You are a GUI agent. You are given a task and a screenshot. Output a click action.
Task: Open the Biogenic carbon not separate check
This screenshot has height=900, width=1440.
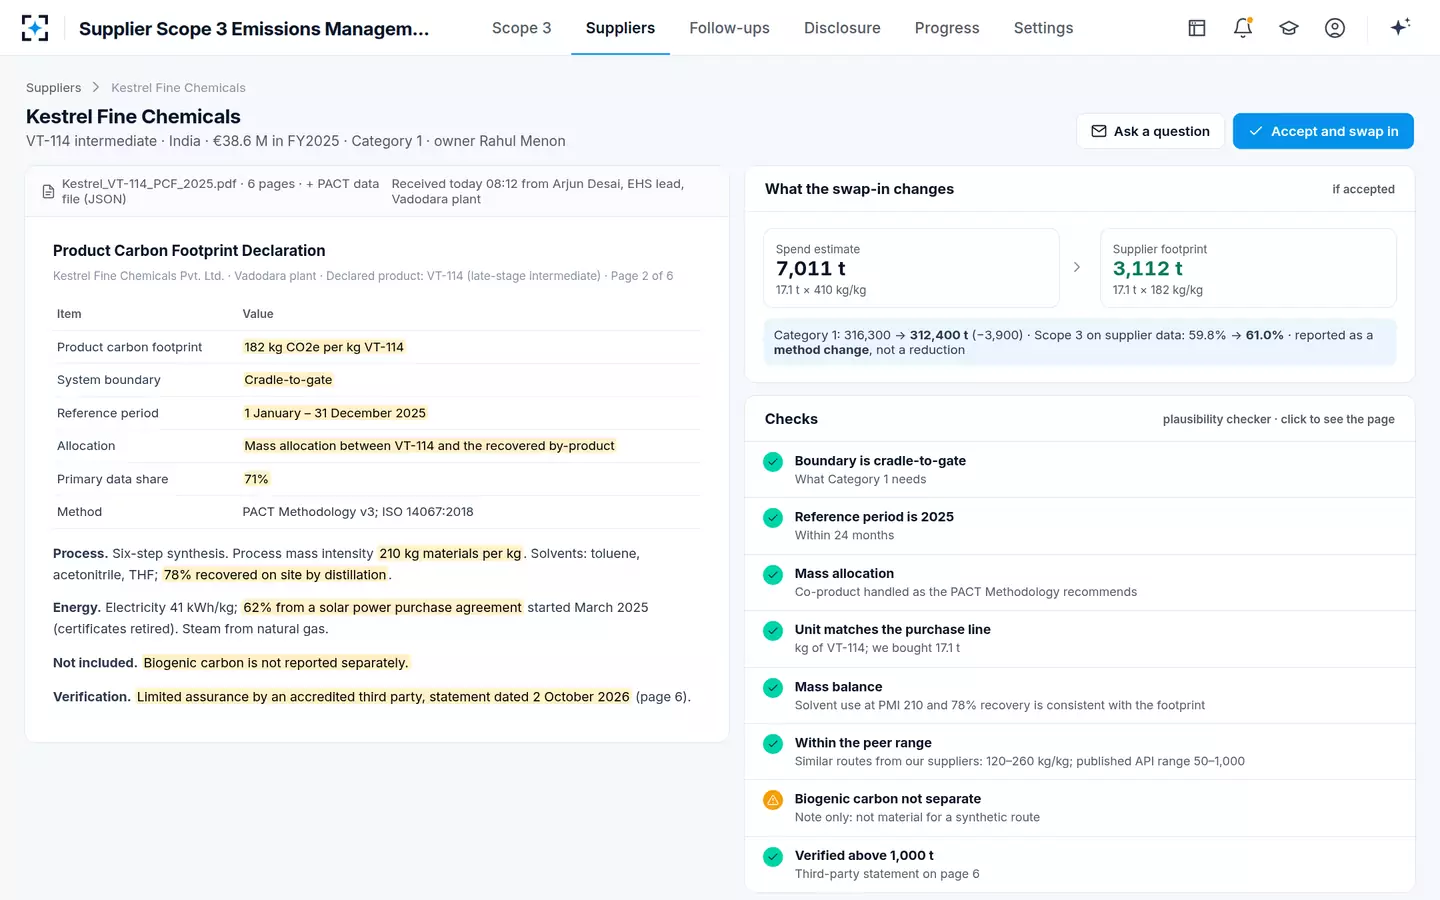pos(1080,808)
